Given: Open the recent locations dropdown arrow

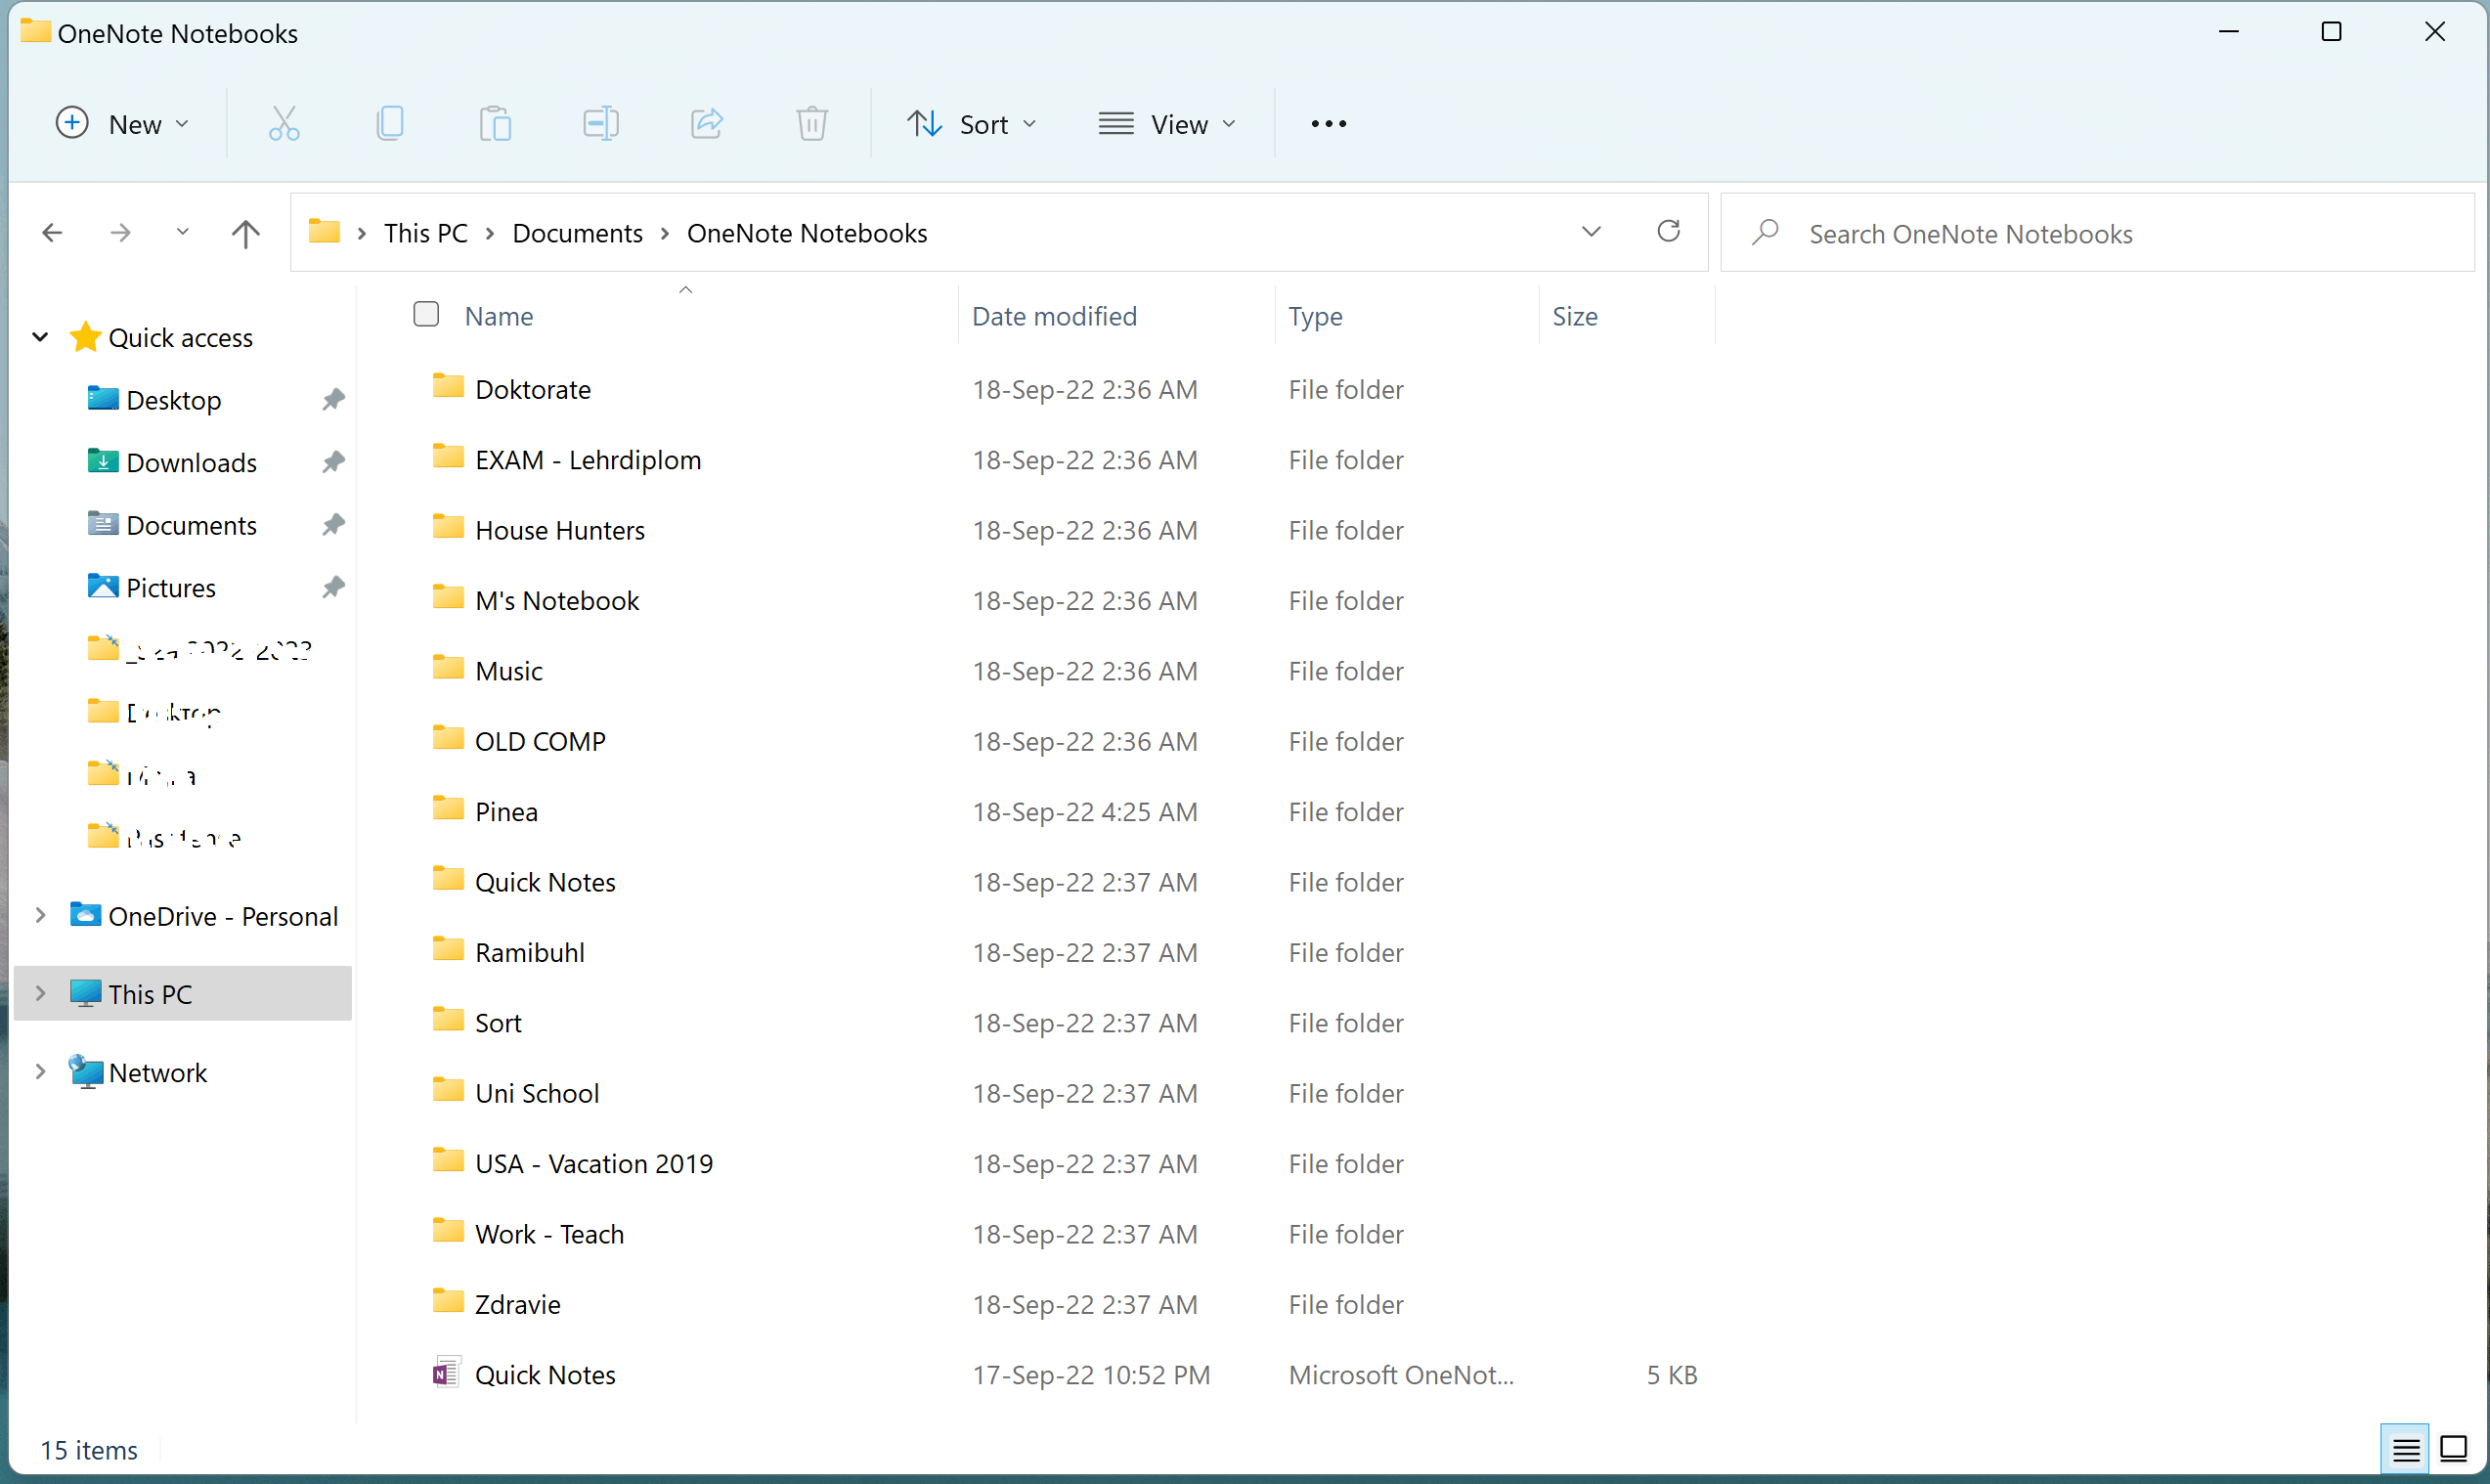Looking at the screenshot, I should click(182, 233).
